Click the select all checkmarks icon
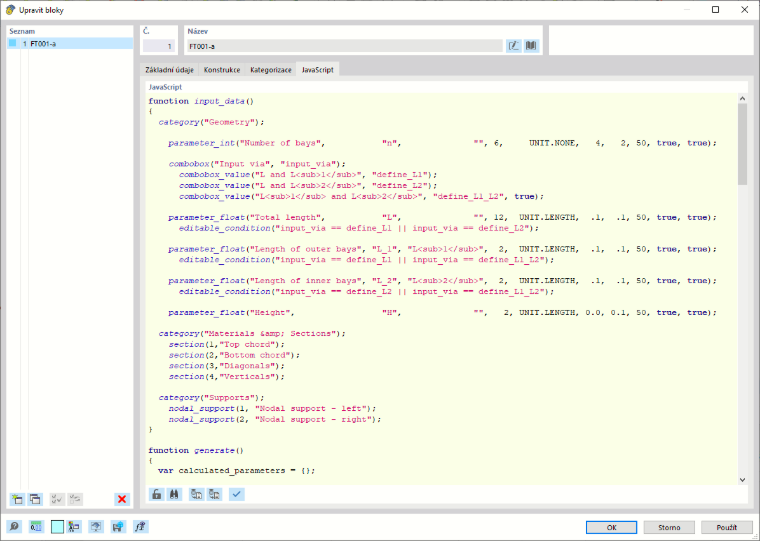The width and height of the screenshot is (760, 541). click(57, 499)
